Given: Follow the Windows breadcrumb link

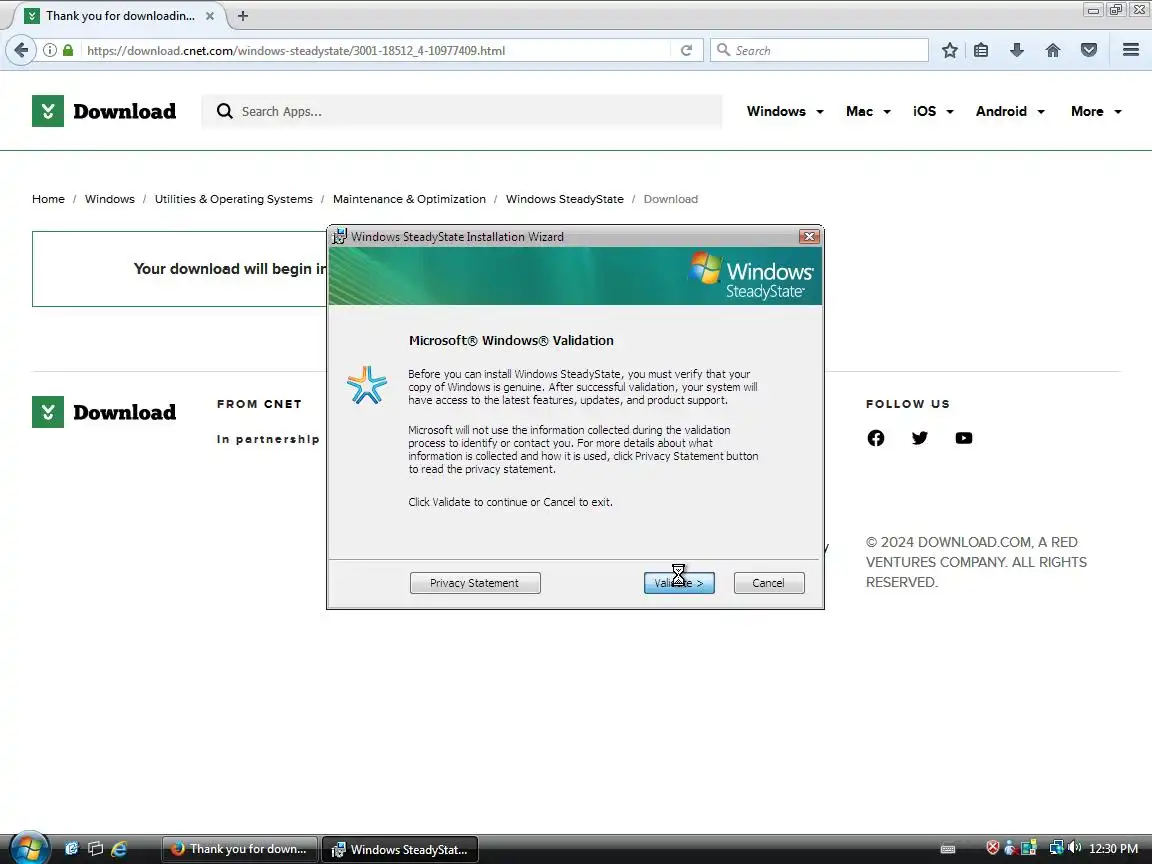Looking at the screenshot, I should pos(109,199).
